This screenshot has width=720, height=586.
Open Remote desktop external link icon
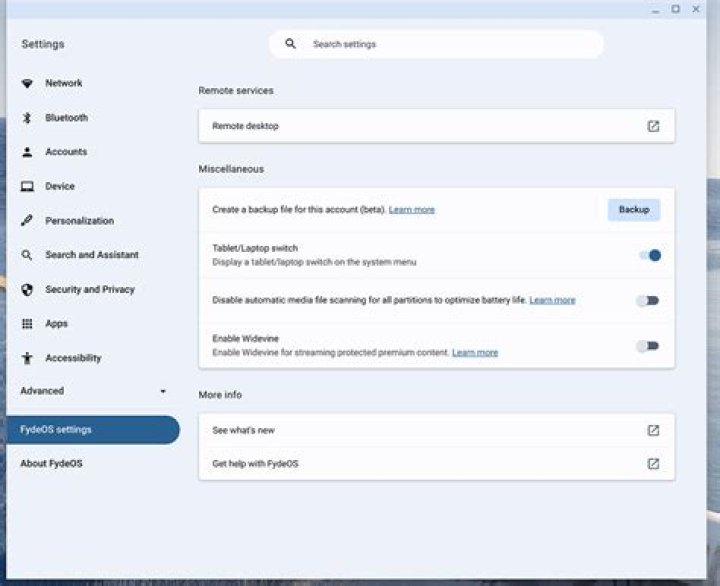point(653,126)
